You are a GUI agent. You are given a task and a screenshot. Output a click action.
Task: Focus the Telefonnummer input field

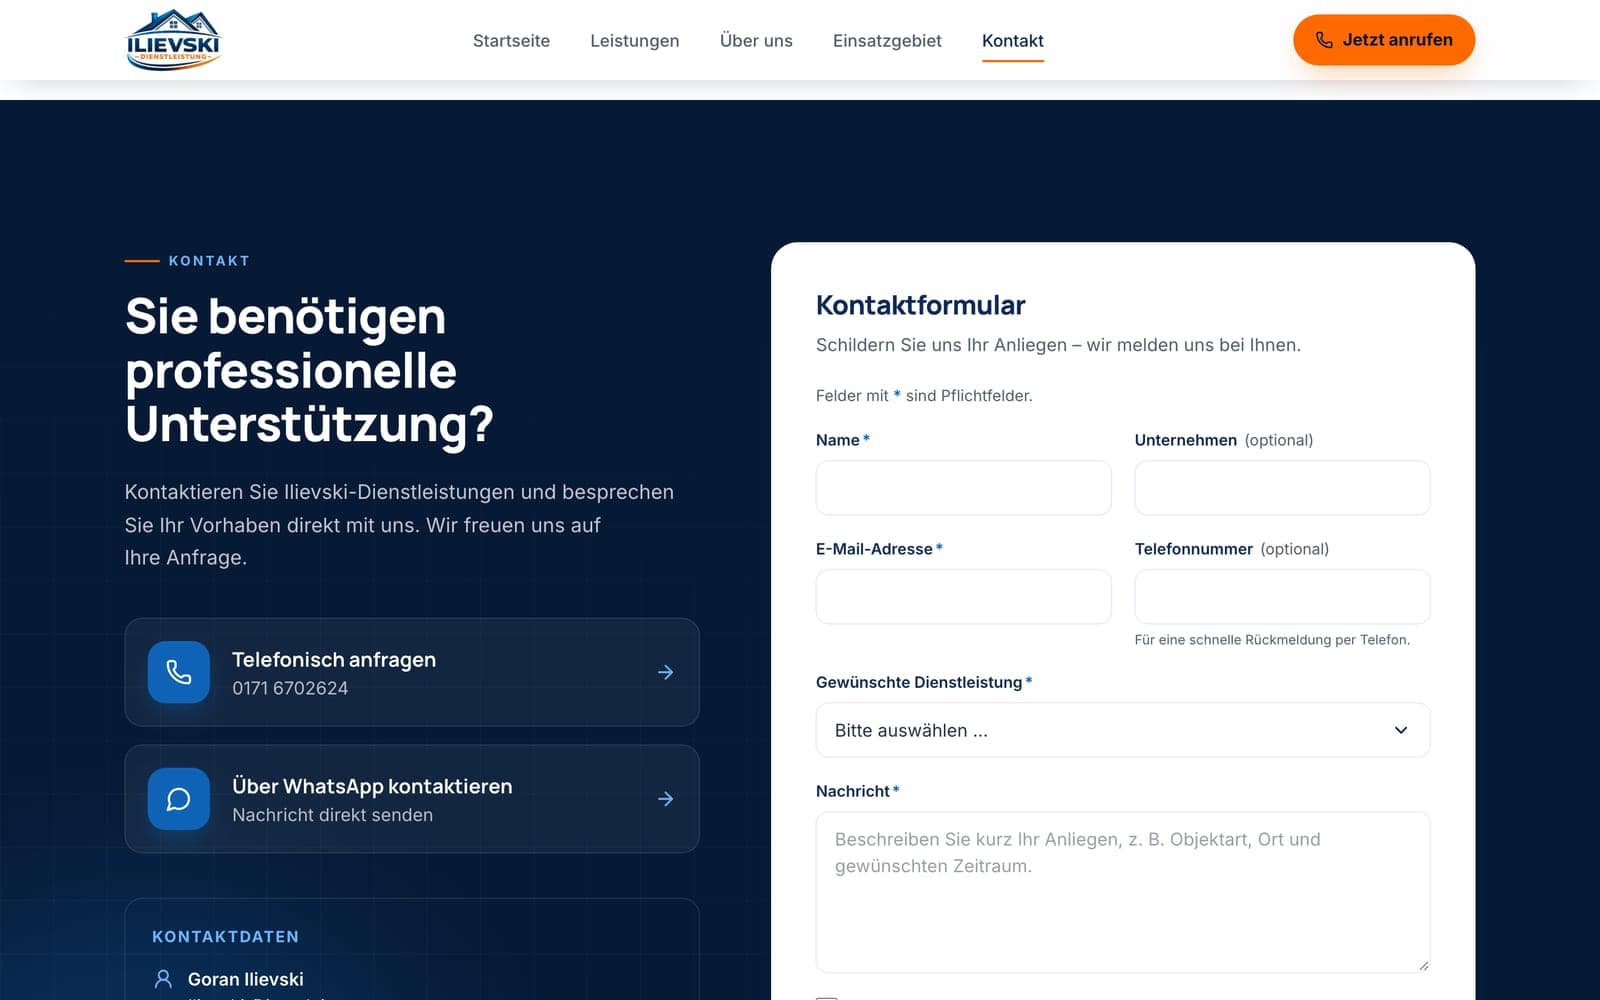tap(1282, 597)
